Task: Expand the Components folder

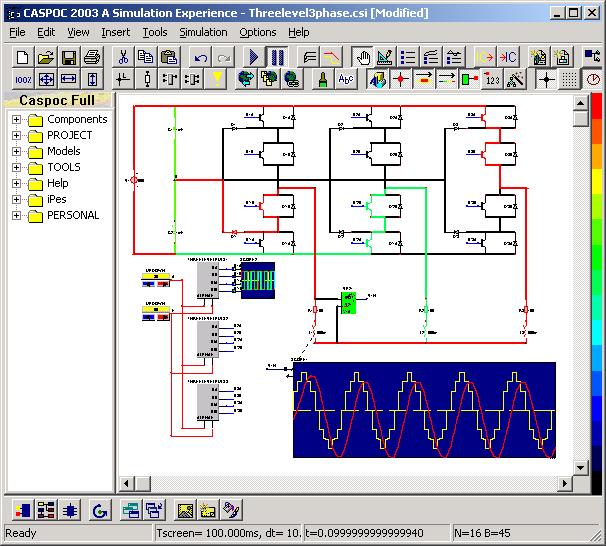Action: coord(16,119)
